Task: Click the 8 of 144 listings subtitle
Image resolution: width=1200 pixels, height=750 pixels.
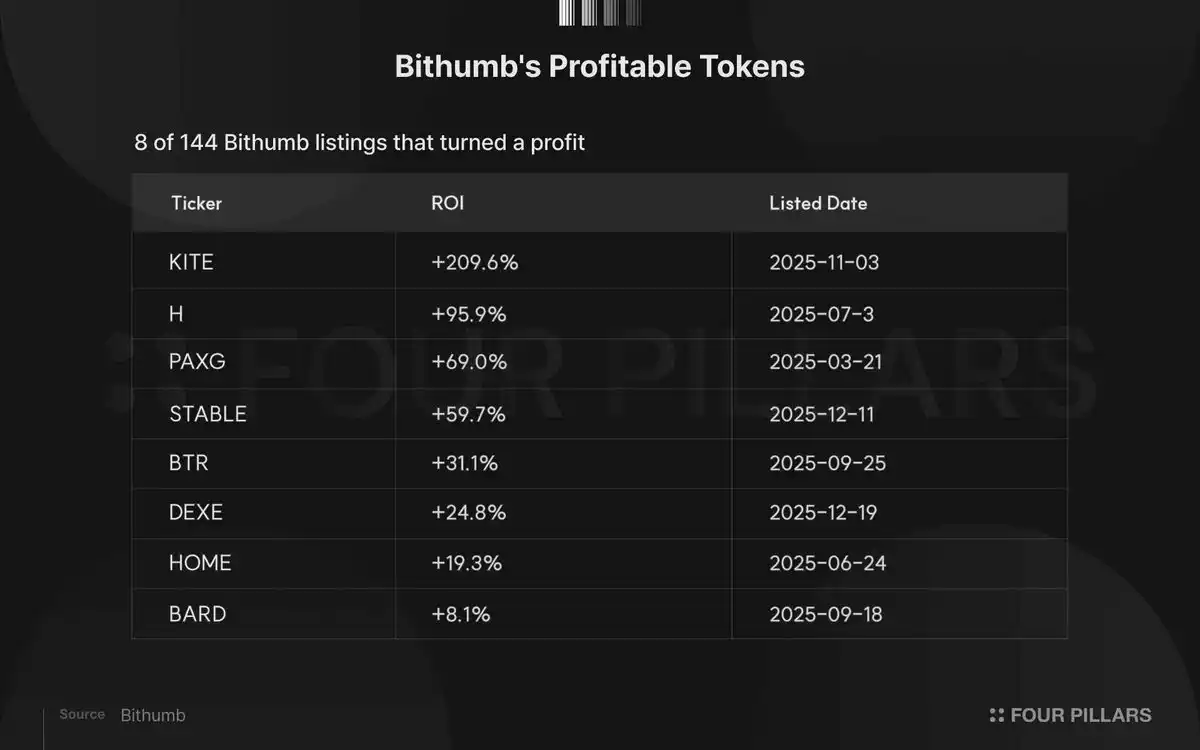Action: (359, 142)
